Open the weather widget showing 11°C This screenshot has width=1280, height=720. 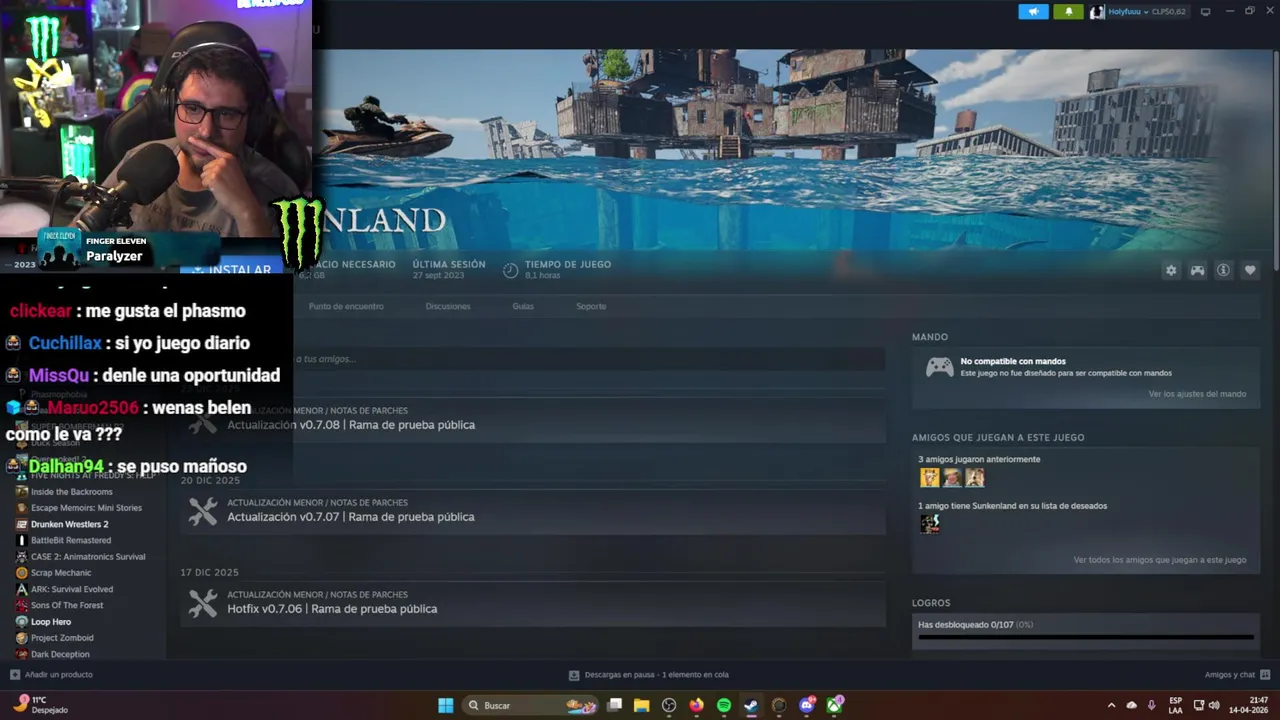pyautogui.click(x=40, y=705)
